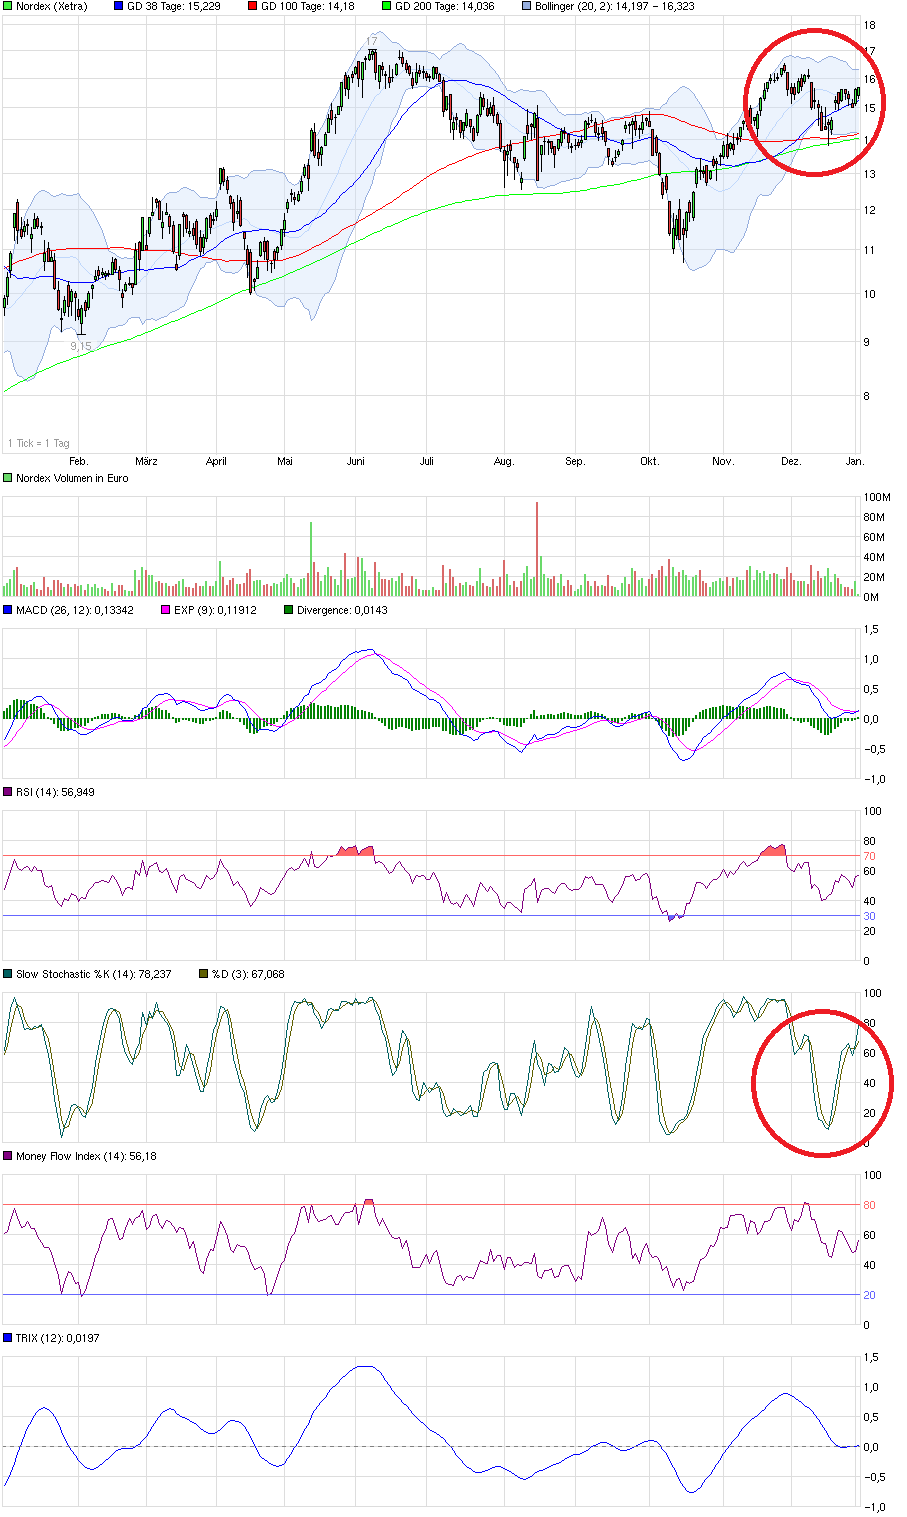Click the 'TRIX (12): 0,0197' label
Viewport: 907px width, 1517px height.
58,1338
